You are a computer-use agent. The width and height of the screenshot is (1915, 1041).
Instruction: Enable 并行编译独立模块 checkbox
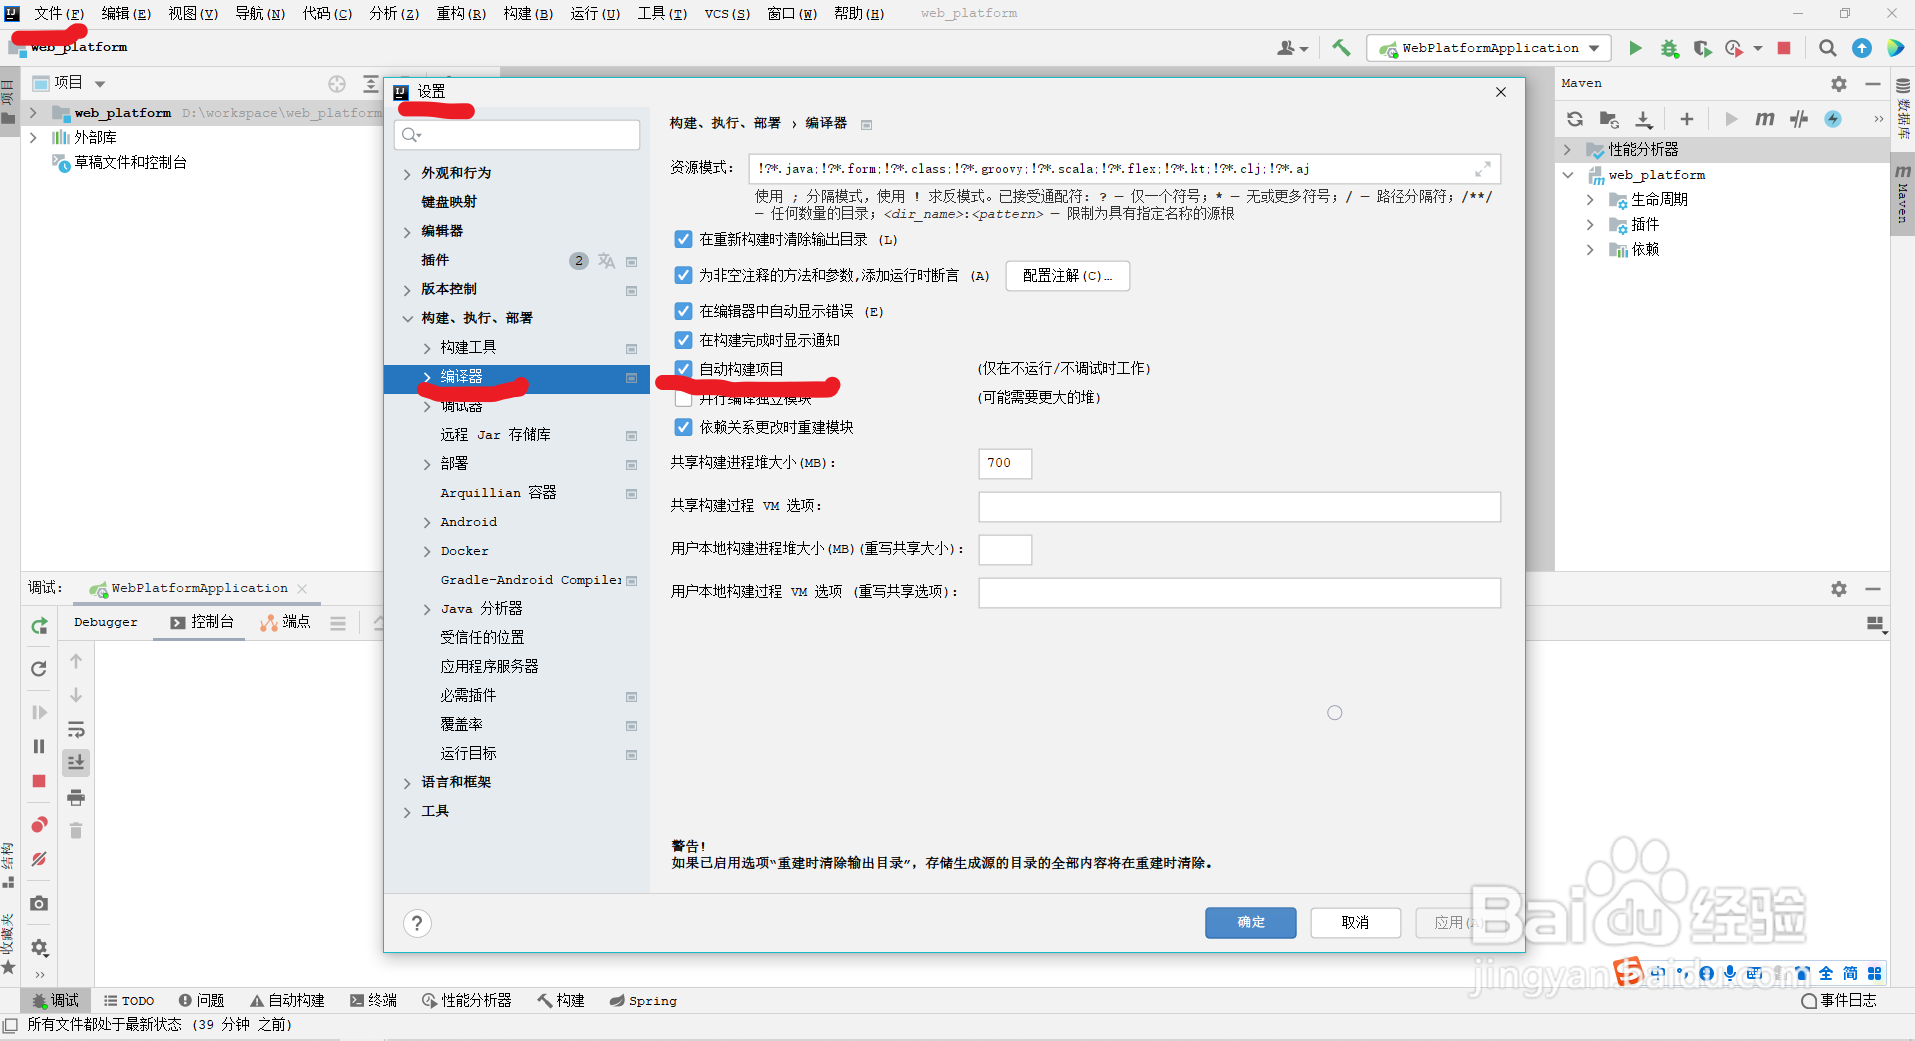(x=683, y=397)
